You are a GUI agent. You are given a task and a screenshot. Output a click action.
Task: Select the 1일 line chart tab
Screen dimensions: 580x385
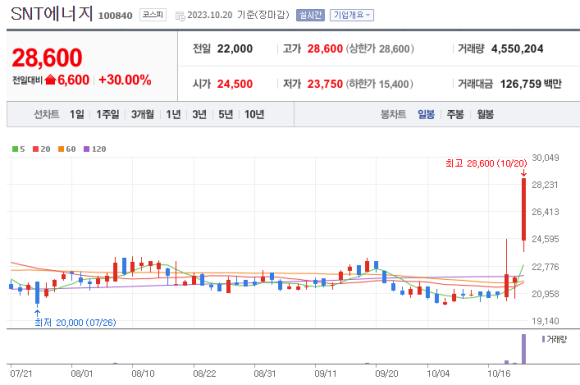pos(77,114)
